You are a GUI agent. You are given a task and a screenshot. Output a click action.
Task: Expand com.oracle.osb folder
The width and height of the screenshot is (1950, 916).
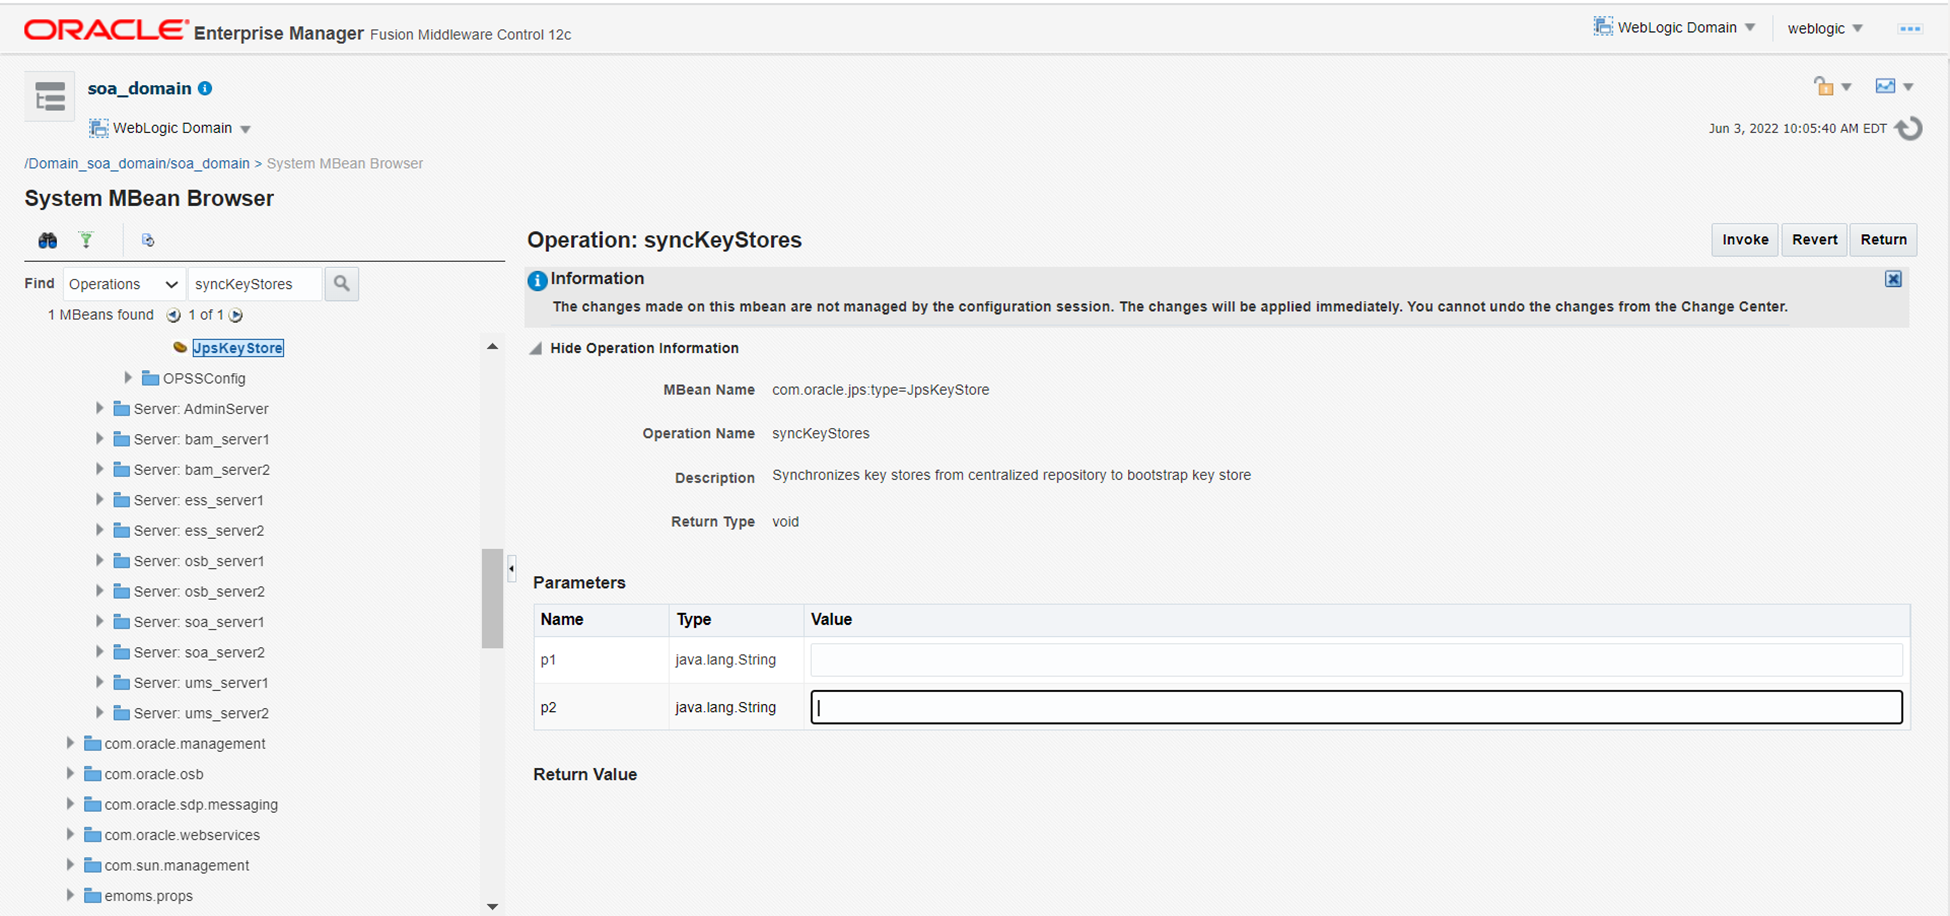(70, 774)
